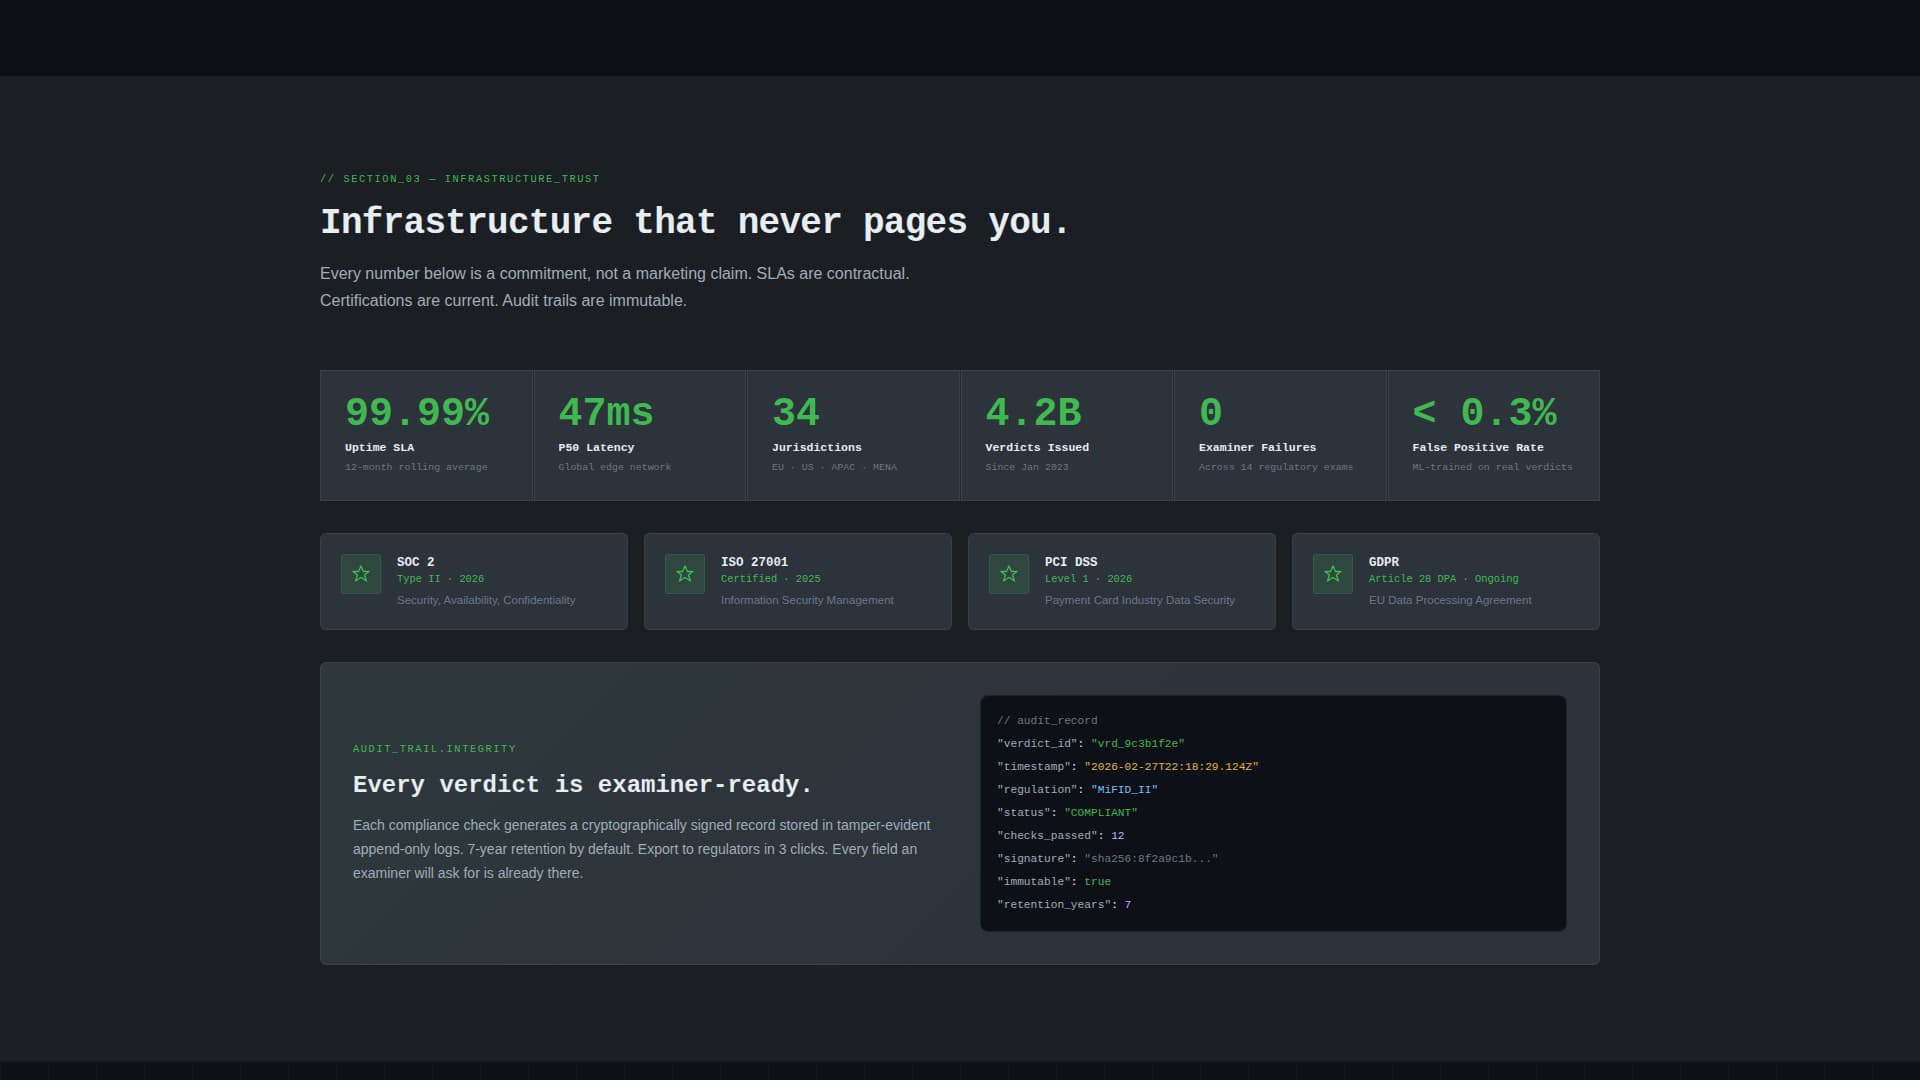Viewport: 1920px width, 1080px height.
Task: Click the Infrastructure that never pages you heading
Action: 693,221
